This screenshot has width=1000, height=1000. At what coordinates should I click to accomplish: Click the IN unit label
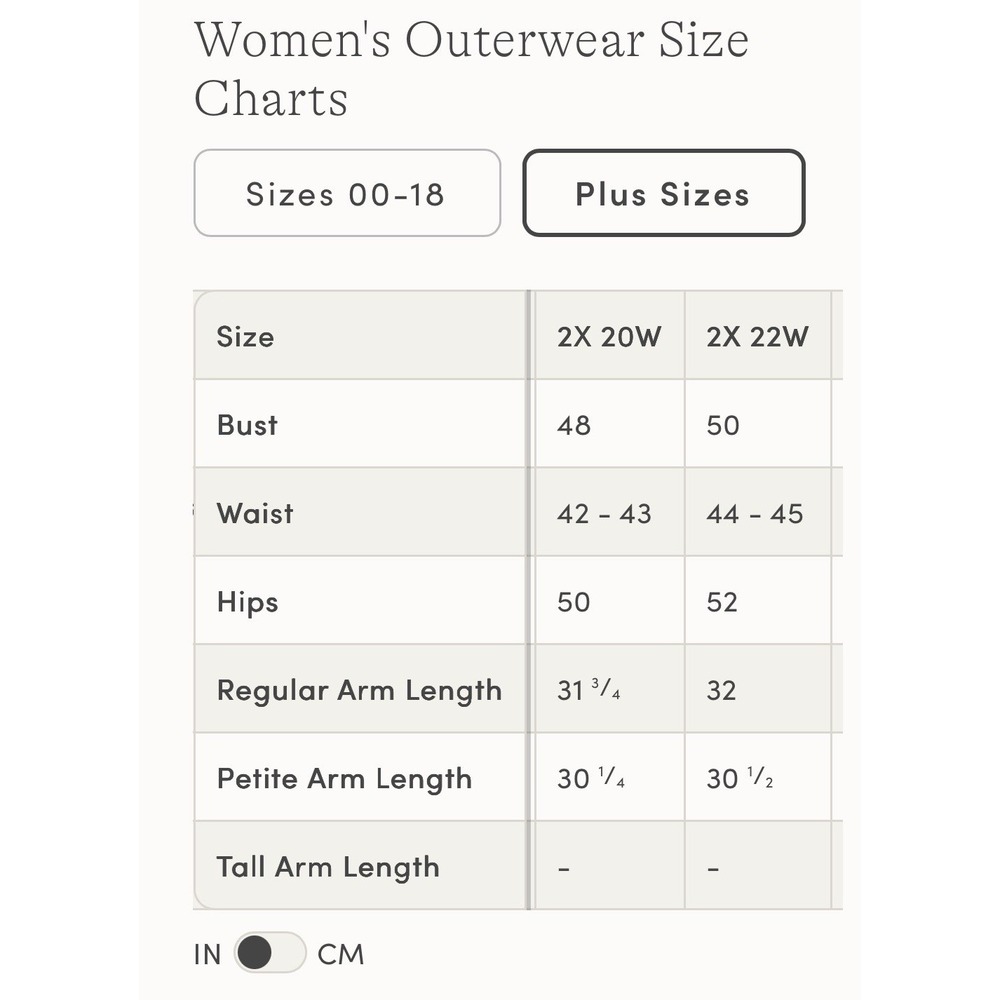tap(207, 954)
